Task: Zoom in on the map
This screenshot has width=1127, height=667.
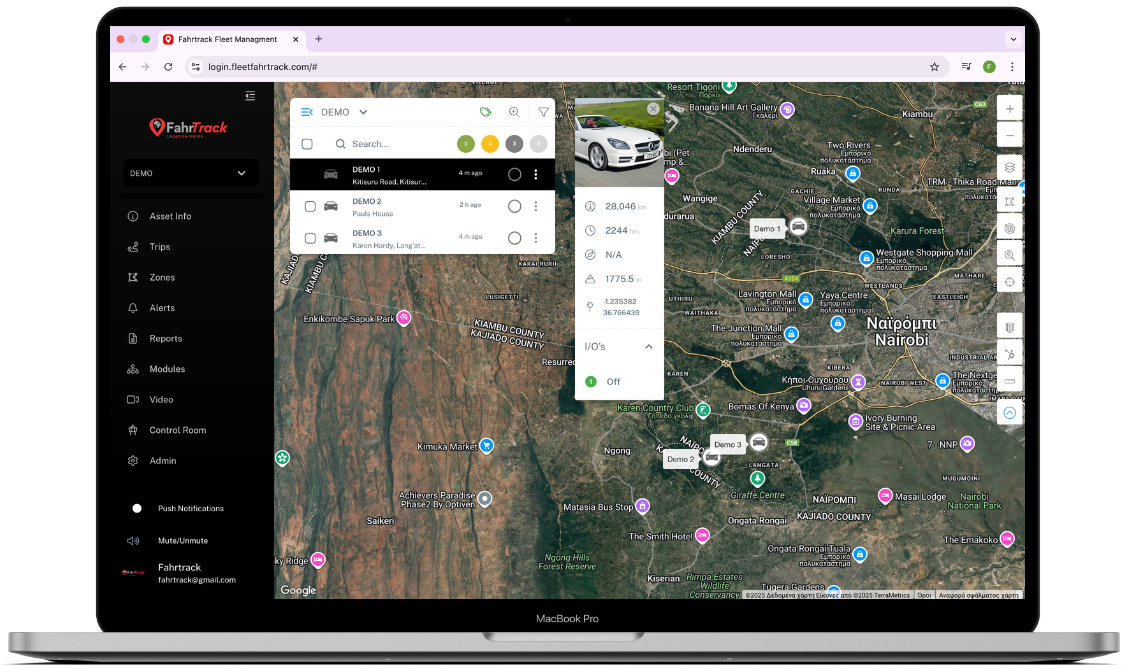Action: tap(1010, 109)
